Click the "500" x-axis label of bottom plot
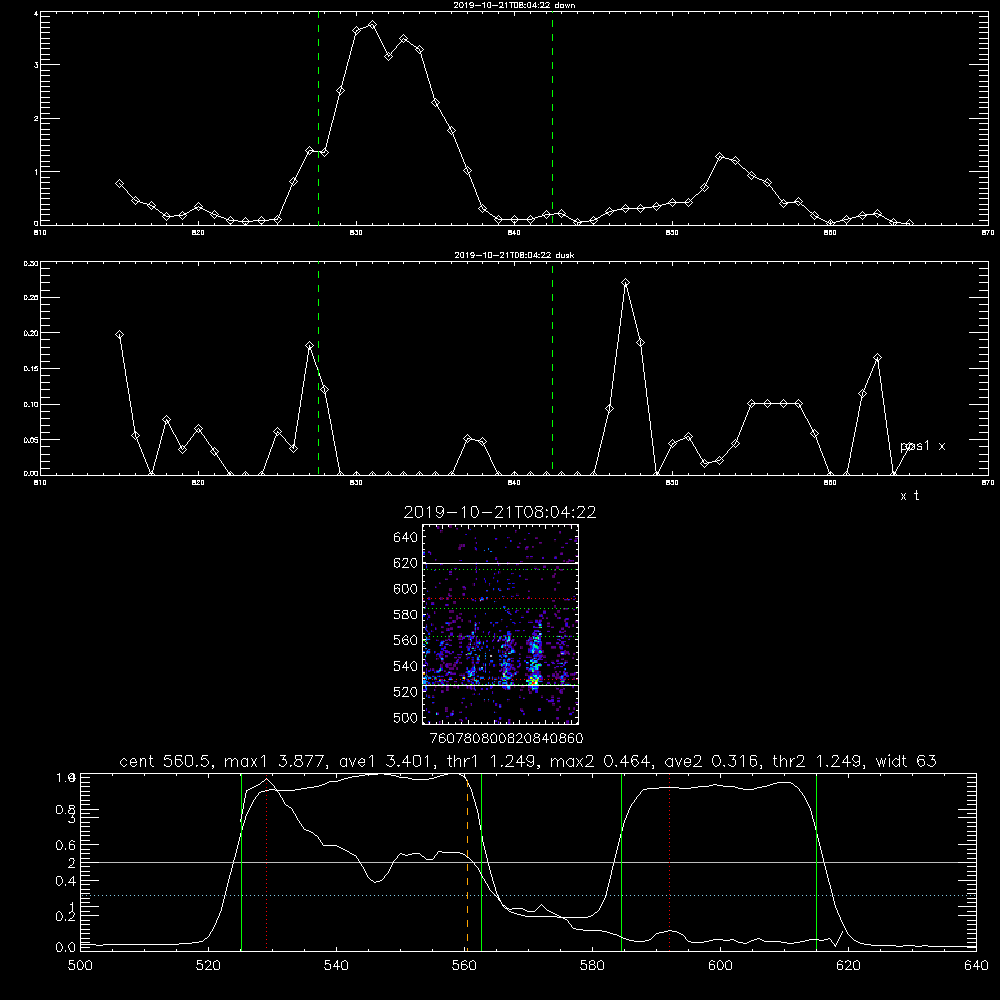The width and height of the screenshot is (1000, 1000). [x=80, y=966]
